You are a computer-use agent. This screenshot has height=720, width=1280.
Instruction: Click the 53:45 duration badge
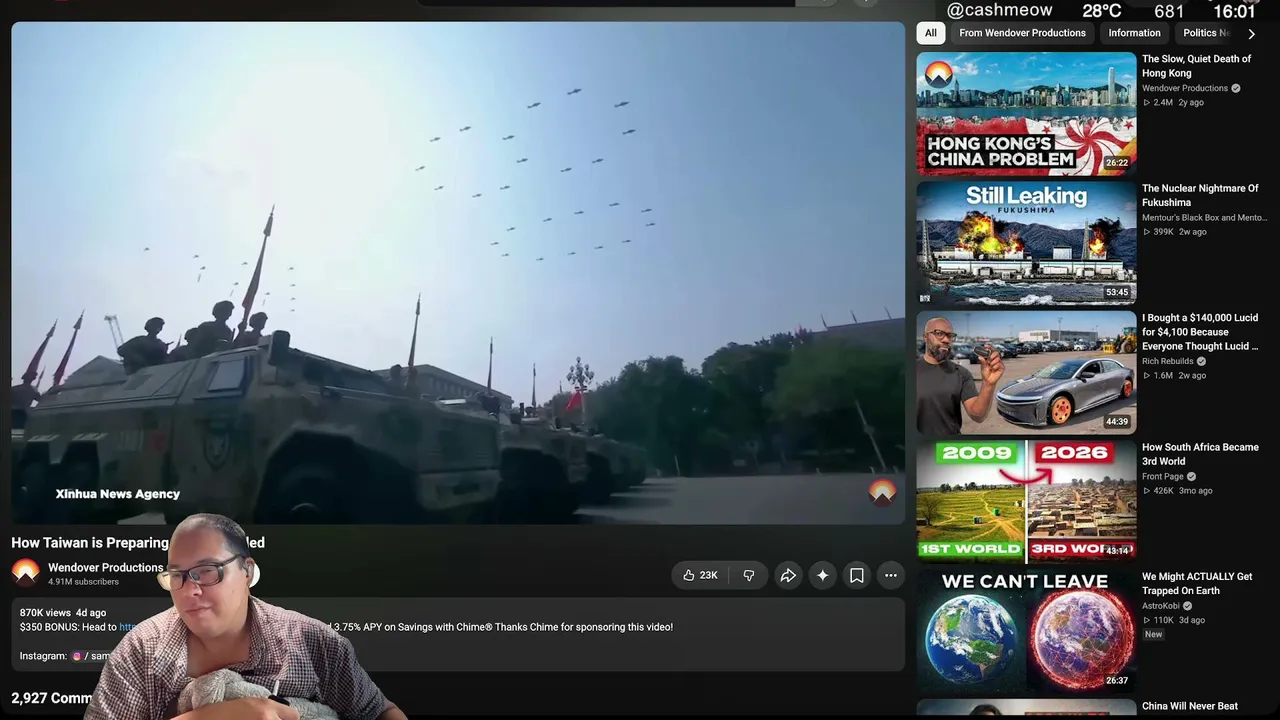click(1117, 292)
